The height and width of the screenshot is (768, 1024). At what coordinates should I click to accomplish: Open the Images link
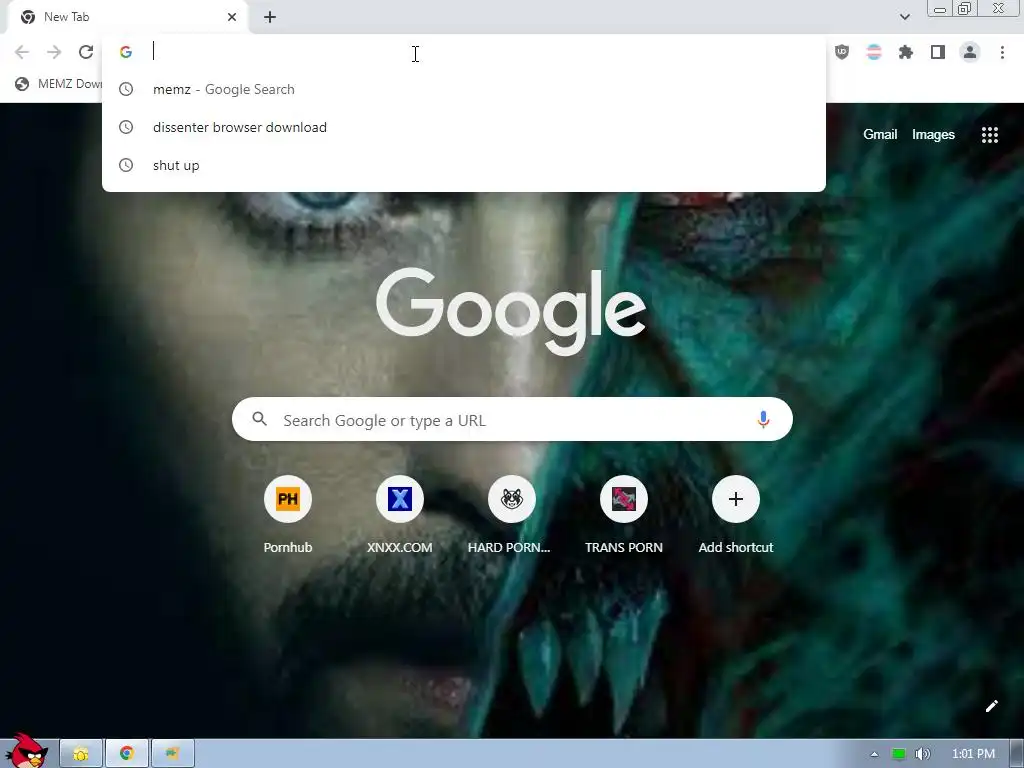[x=933, y=135]
